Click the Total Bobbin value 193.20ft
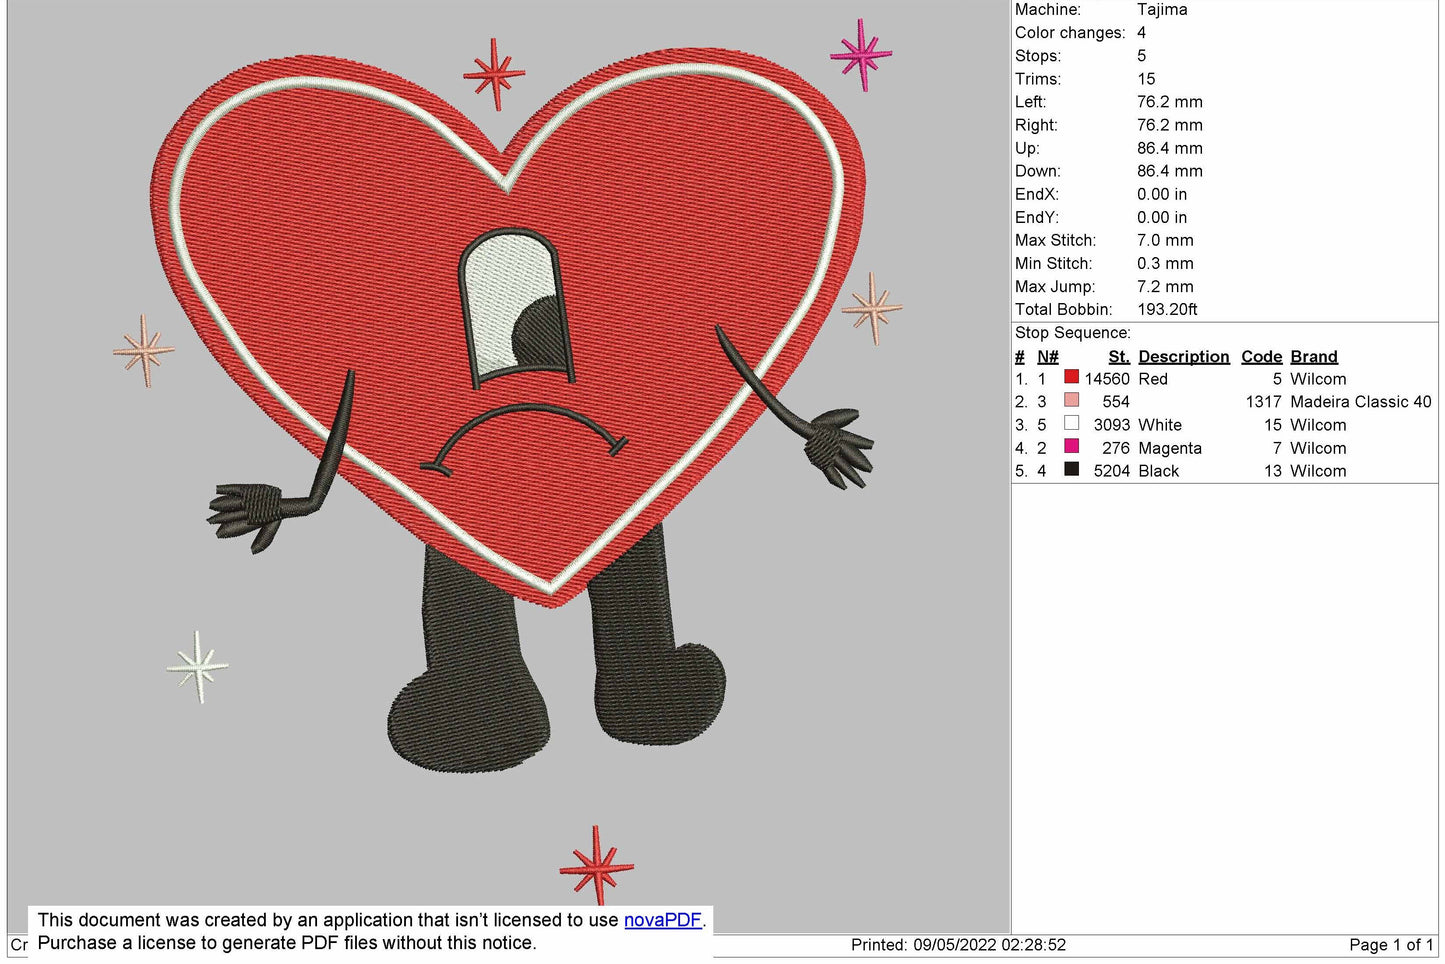 click(x=1167, y=310)
